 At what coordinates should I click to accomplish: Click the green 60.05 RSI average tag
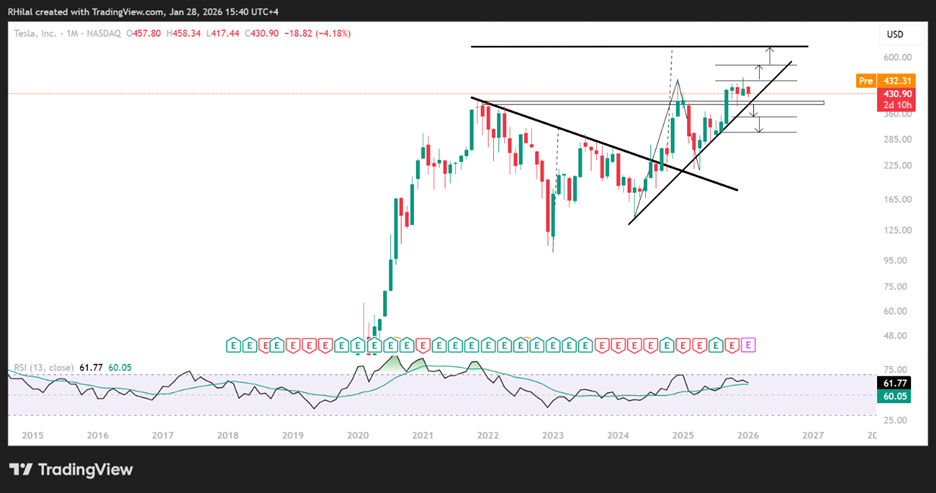tap(891, 396)
